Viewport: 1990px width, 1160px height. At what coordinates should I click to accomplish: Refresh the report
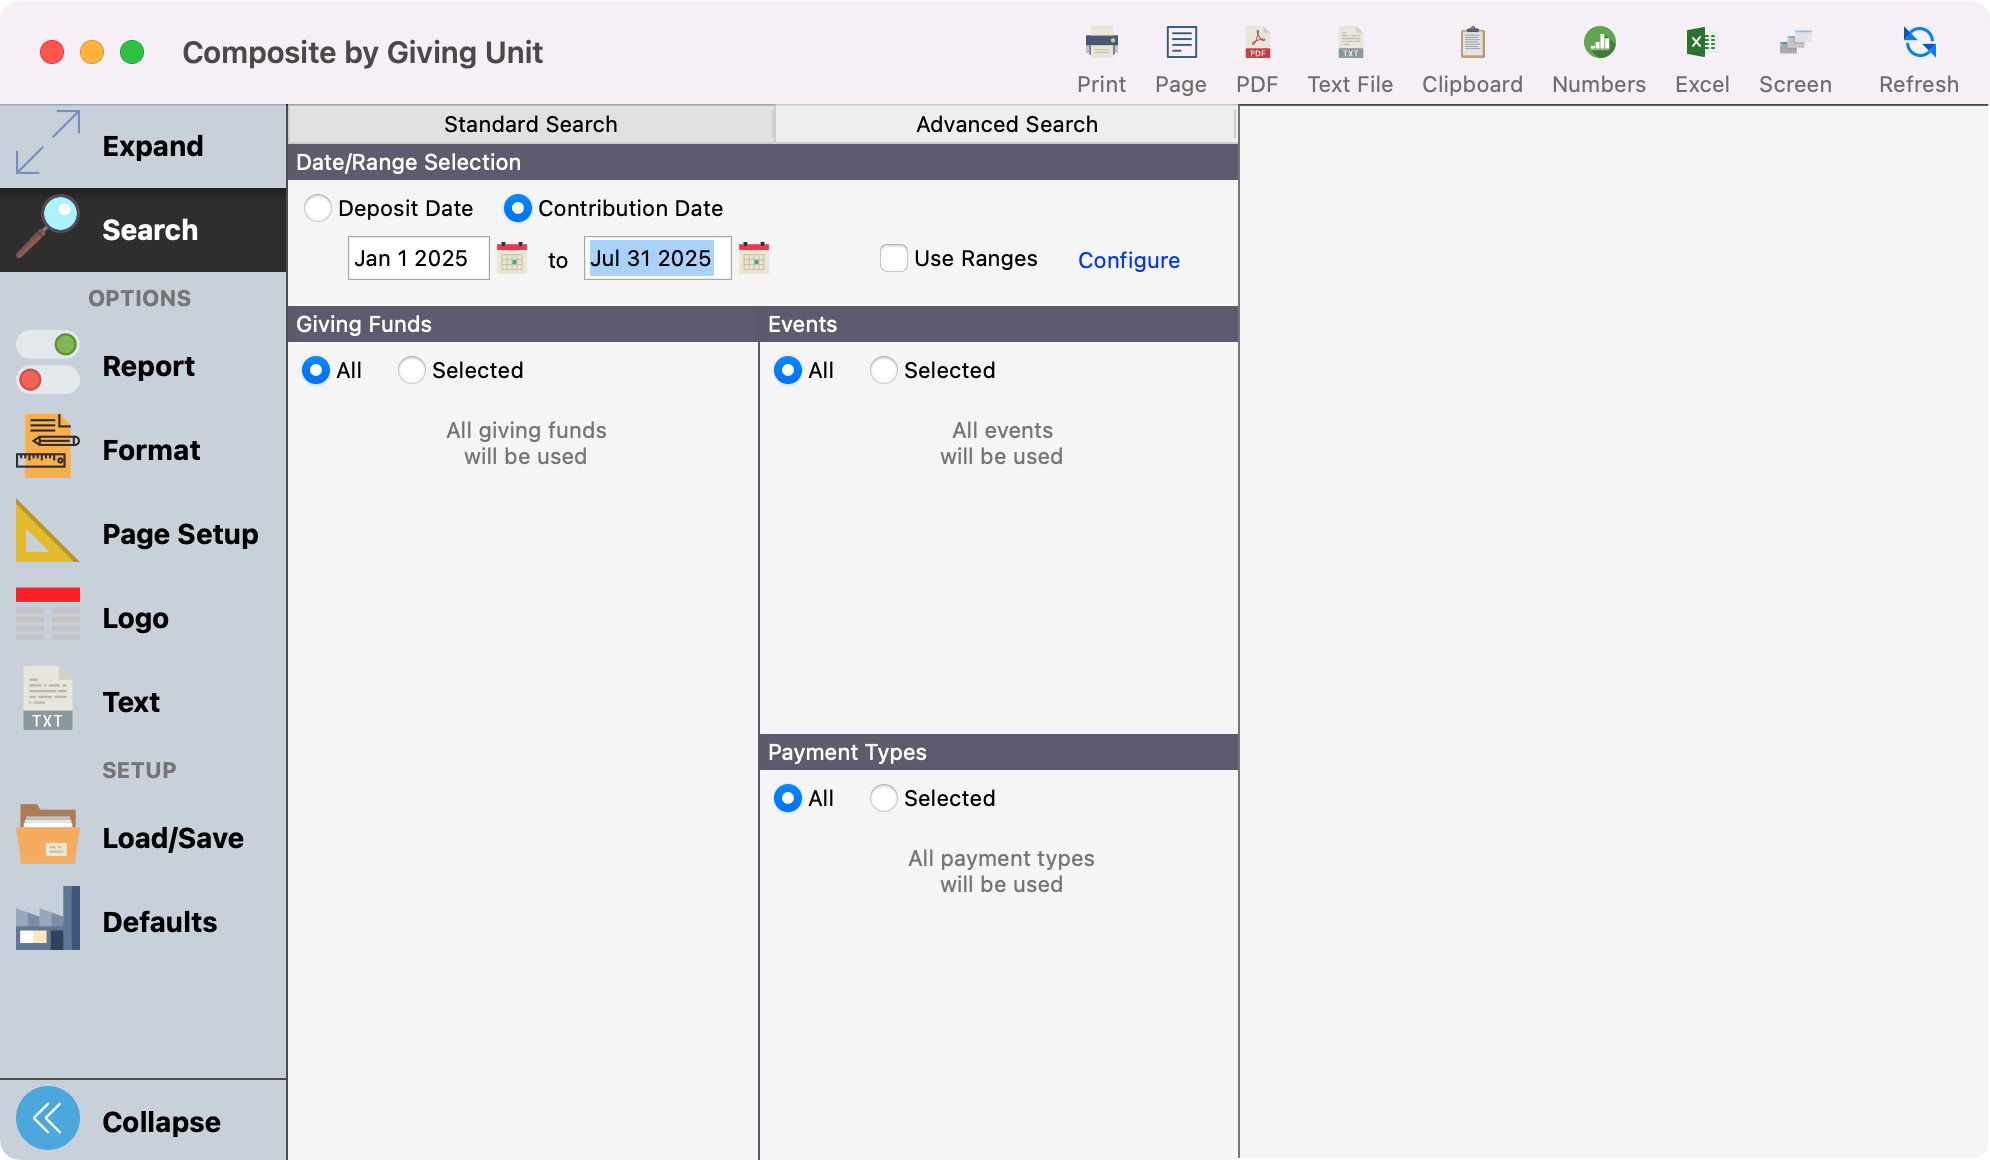tap(1917, 55)
